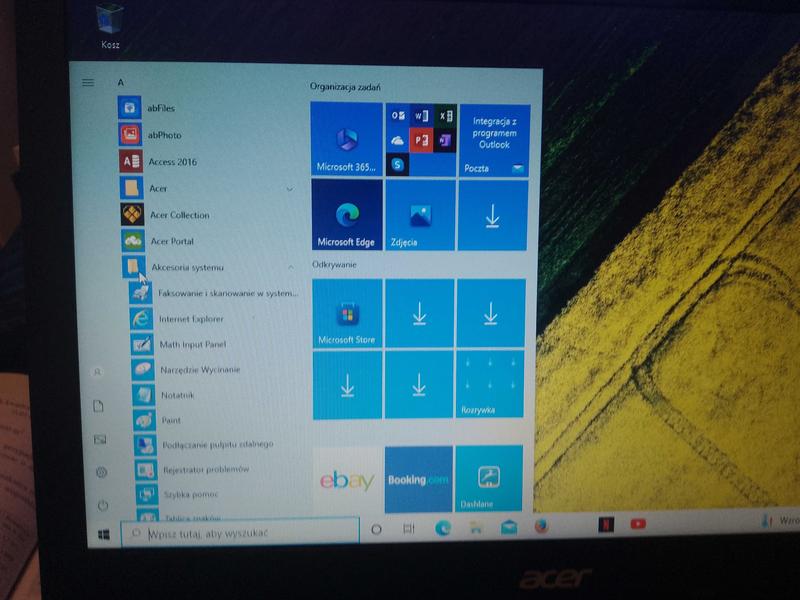Image resolution: width=800 pixels, height=600 pixels.
Task: Expand the Acer folder
Action: point(289,189)
